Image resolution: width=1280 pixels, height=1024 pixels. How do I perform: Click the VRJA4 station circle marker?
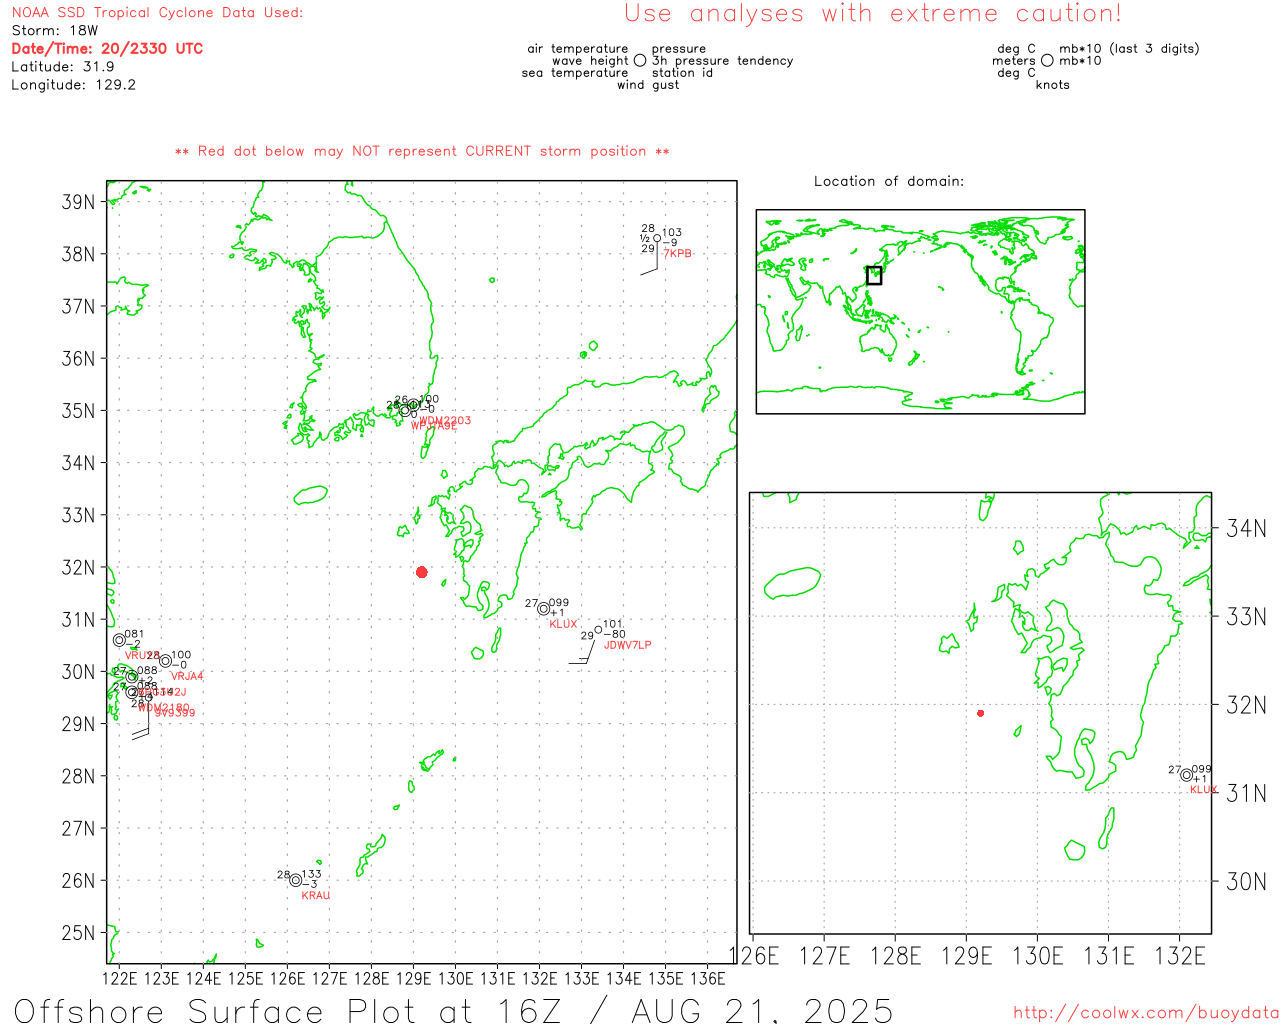[x=165, y=661]
